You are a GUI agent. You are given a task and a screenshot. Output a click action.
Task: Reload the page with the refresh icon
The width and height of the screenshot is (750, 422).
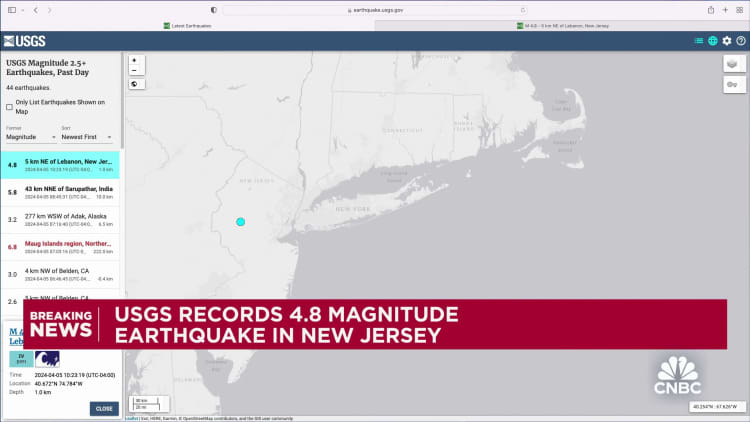pyautogui.click(x=523, y=10)
